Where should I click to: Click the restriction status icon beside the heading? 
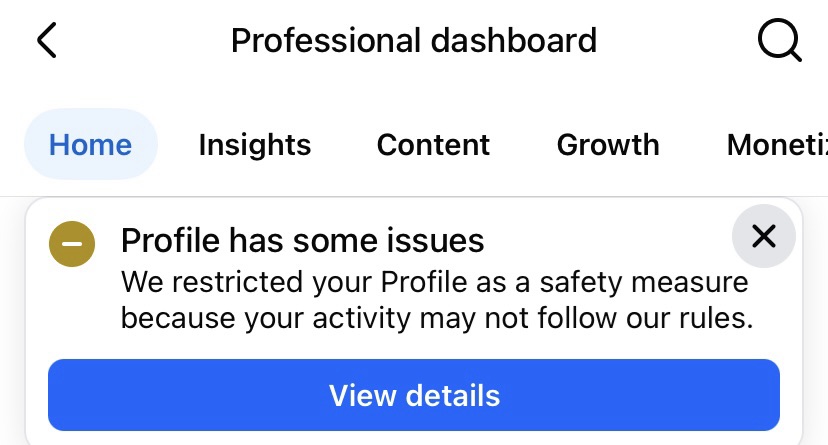tap(72, 243)
